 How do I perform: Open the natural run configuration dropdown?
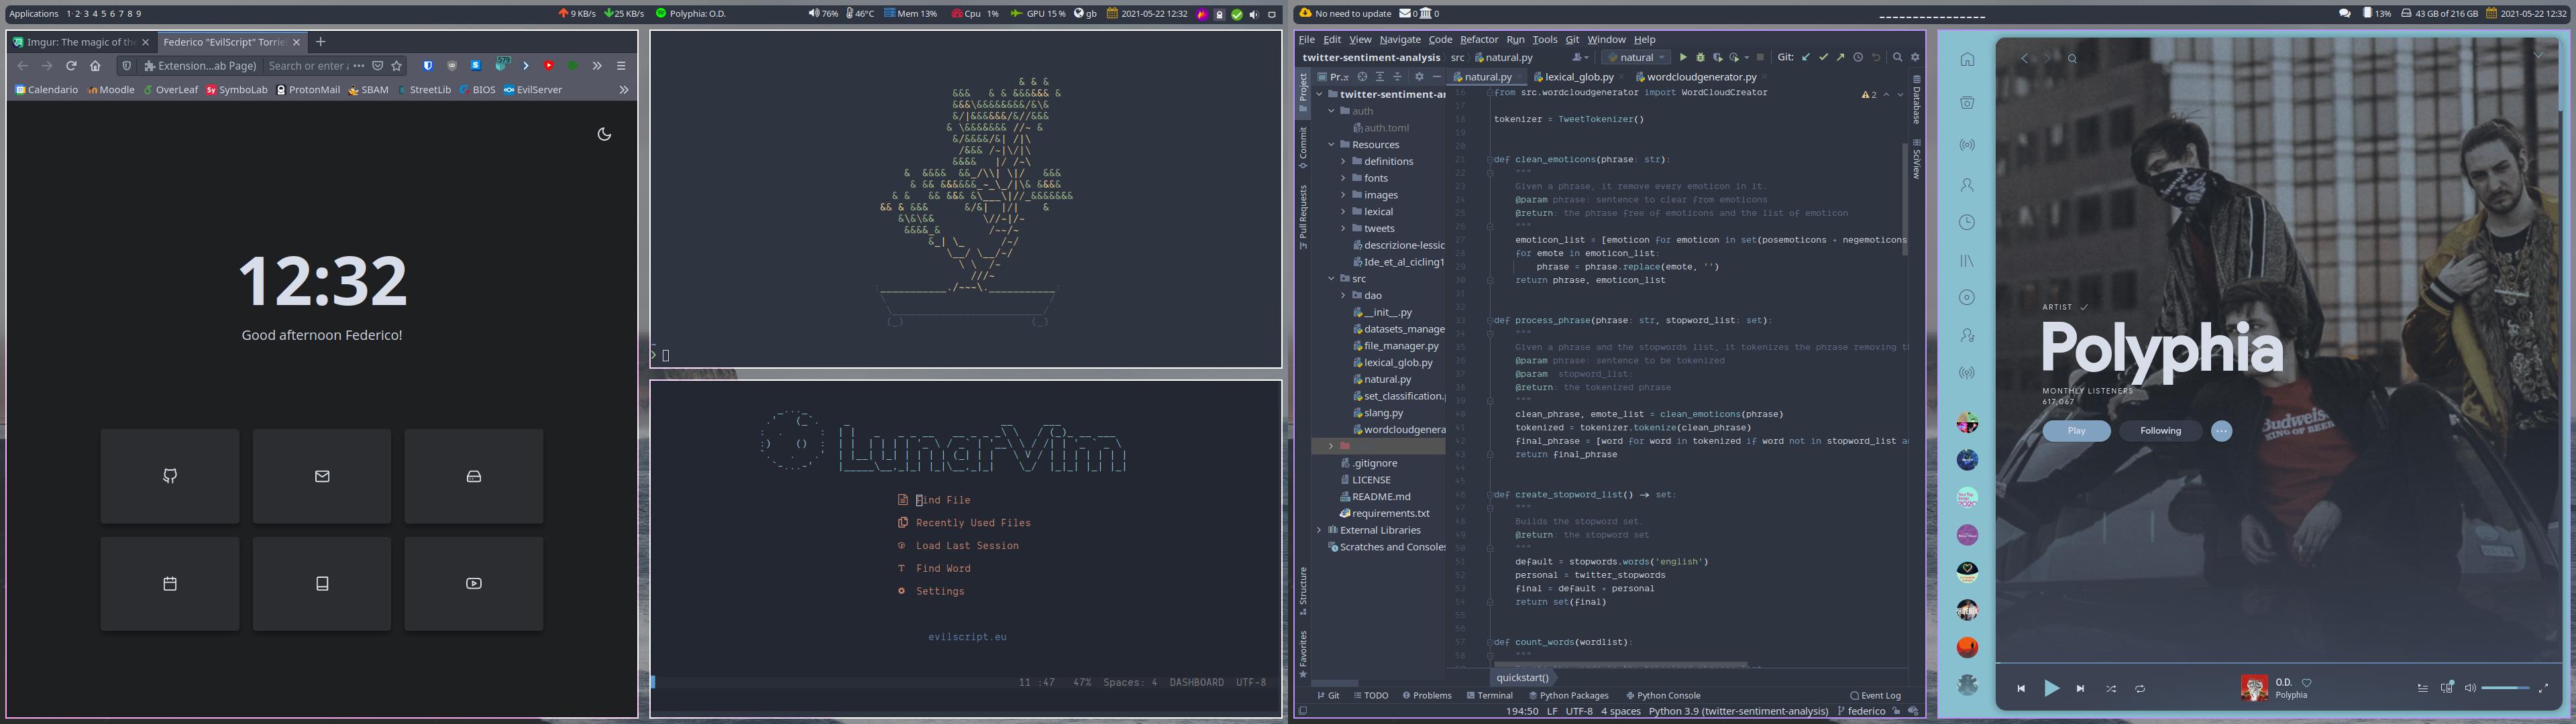(1636, 58)
